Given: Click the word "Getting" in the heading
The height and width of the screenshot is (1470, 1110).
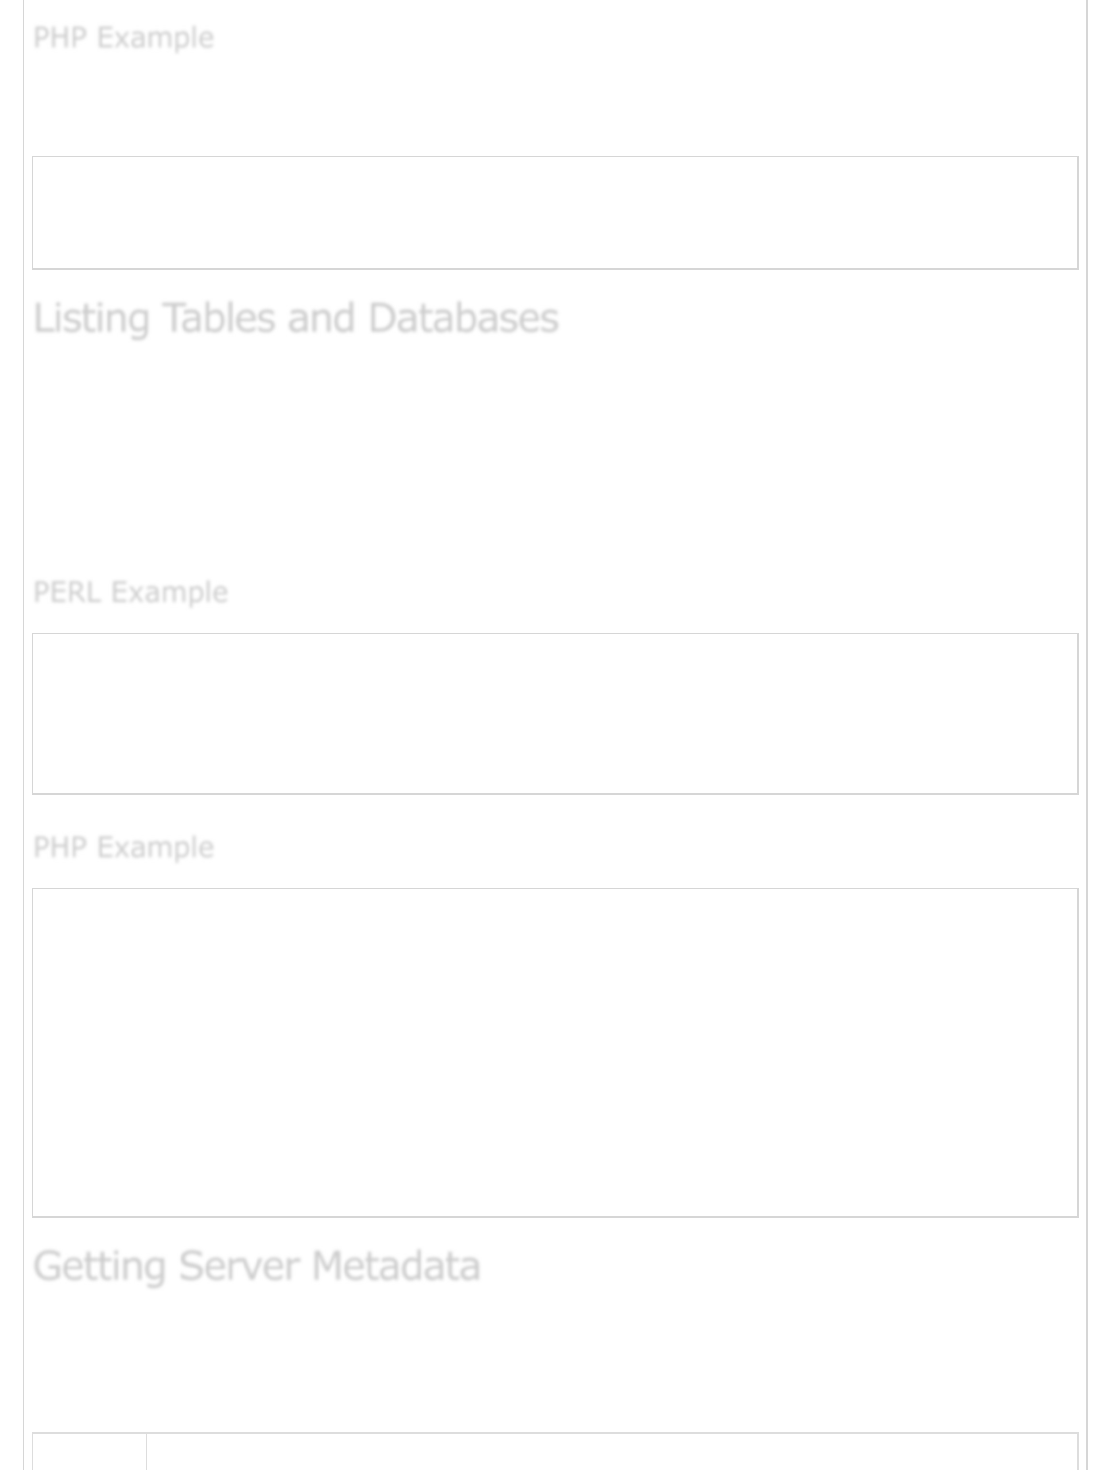Looking at the screenshot, I should tap(99, 1266).
